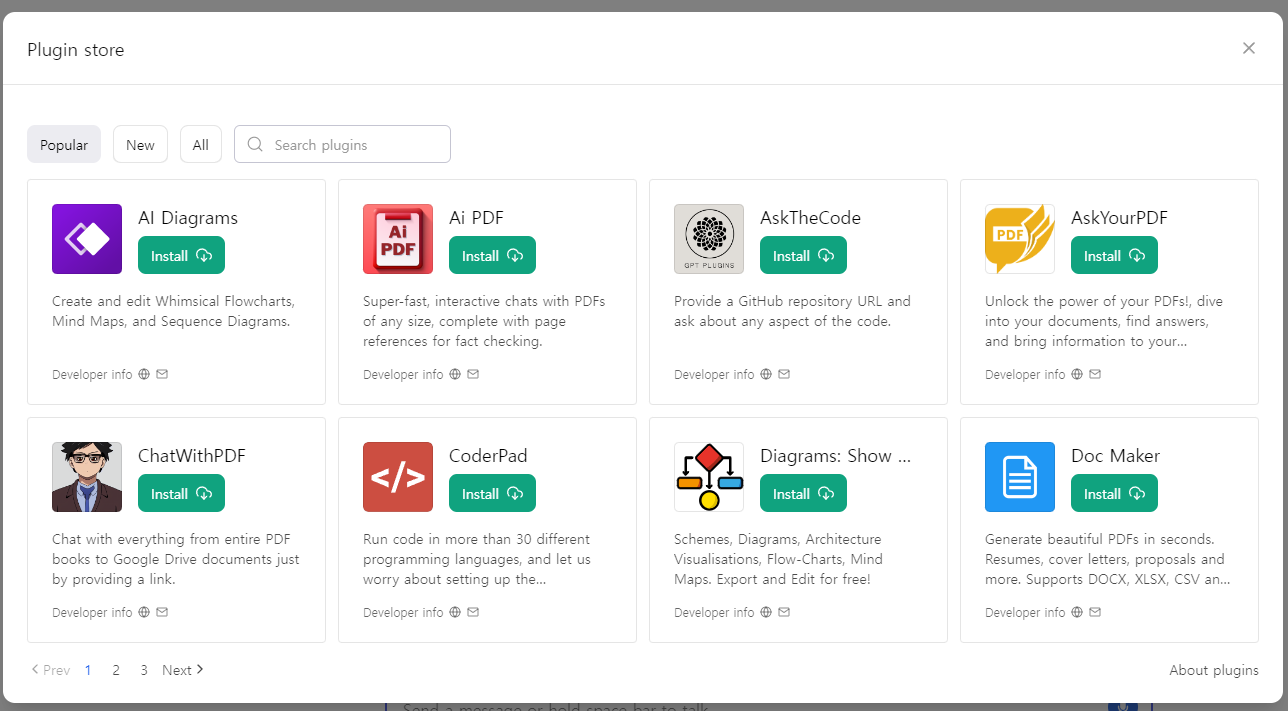
Task: Open CoderPad developer website globe icon
Action: click(x=455, y=612)
